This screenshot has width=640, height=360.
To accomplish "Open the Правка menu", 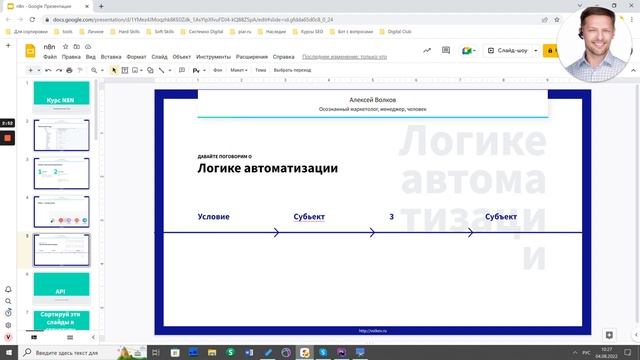I will pyautogui.click(x=71, y=57).
